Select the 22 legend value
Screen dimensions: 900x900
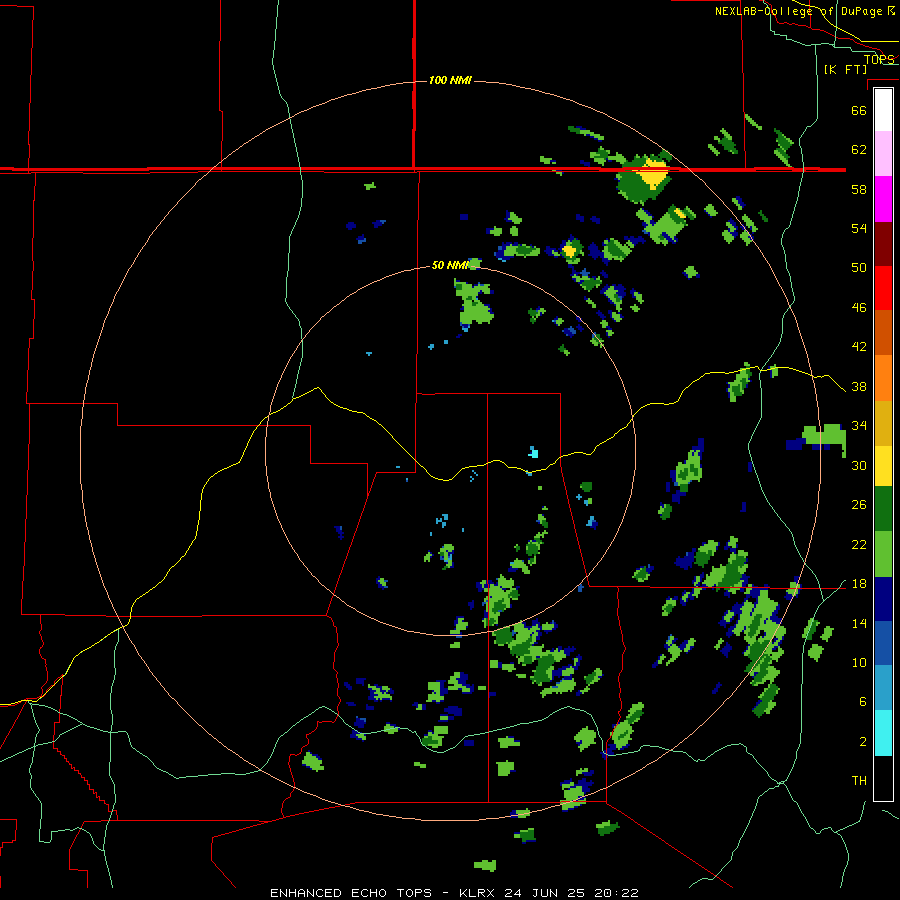pos(859,544)
